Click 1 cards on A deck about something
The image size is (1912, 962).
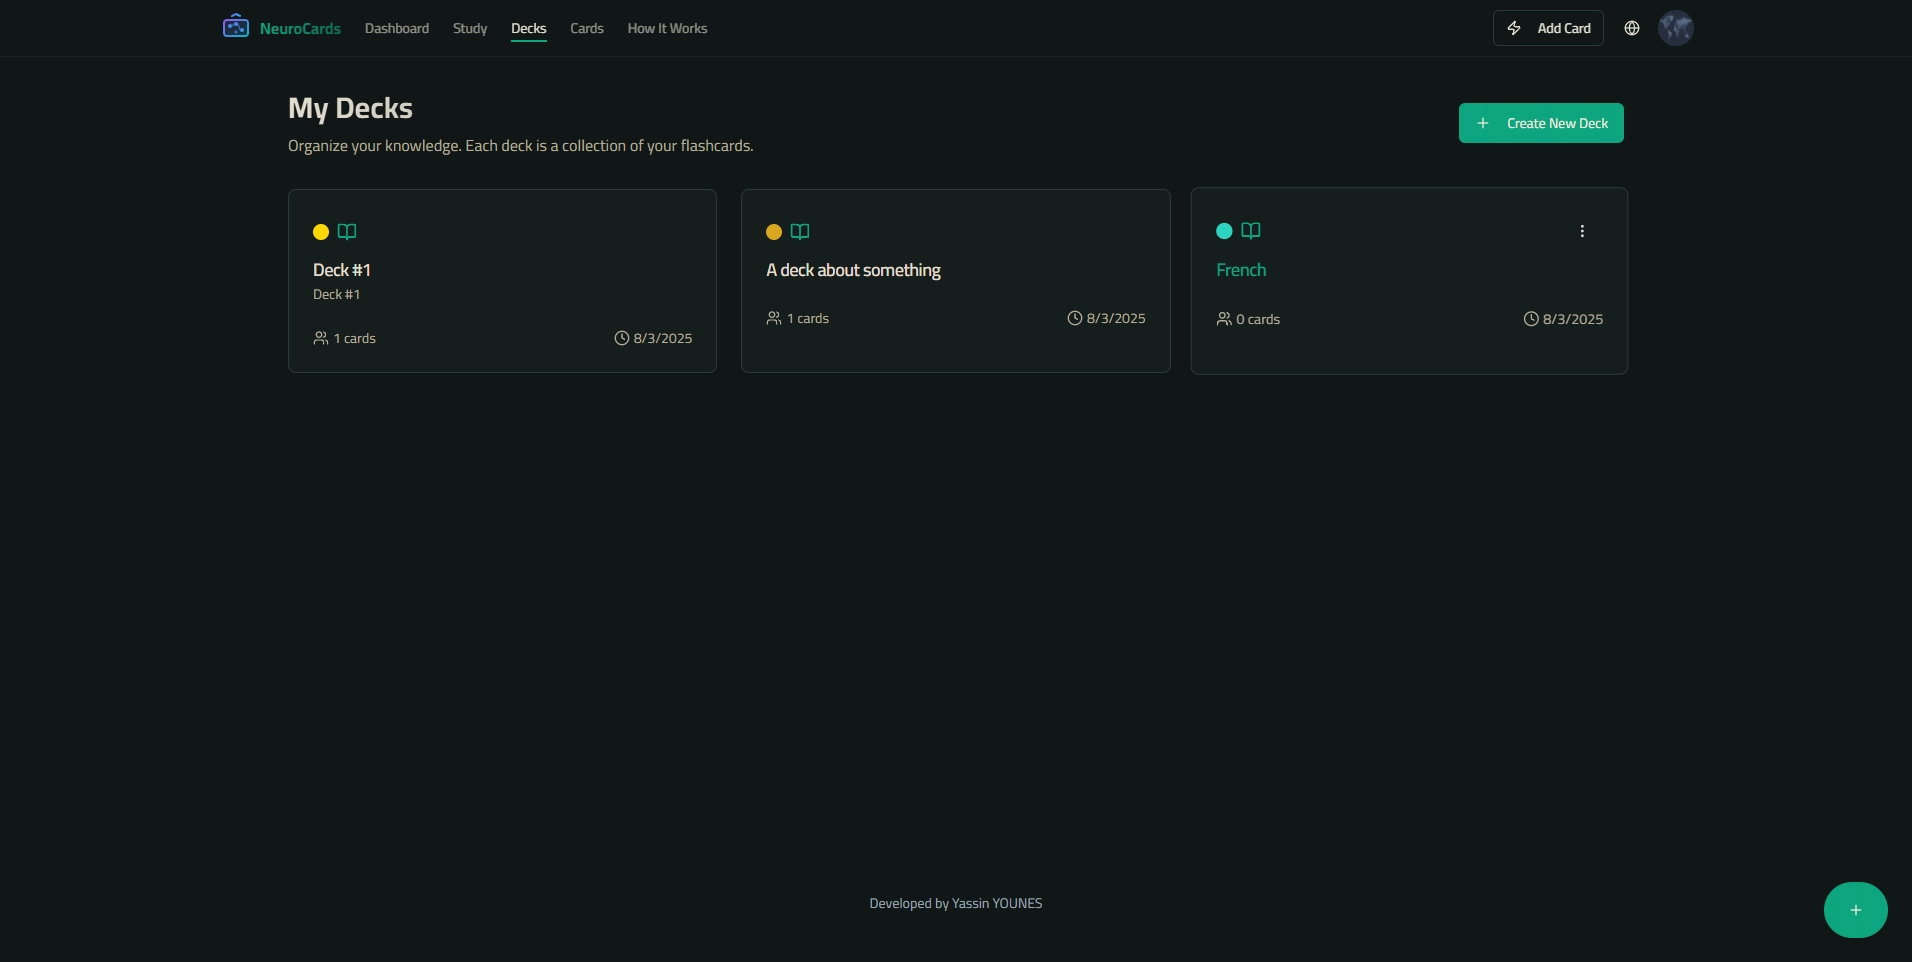808,318
